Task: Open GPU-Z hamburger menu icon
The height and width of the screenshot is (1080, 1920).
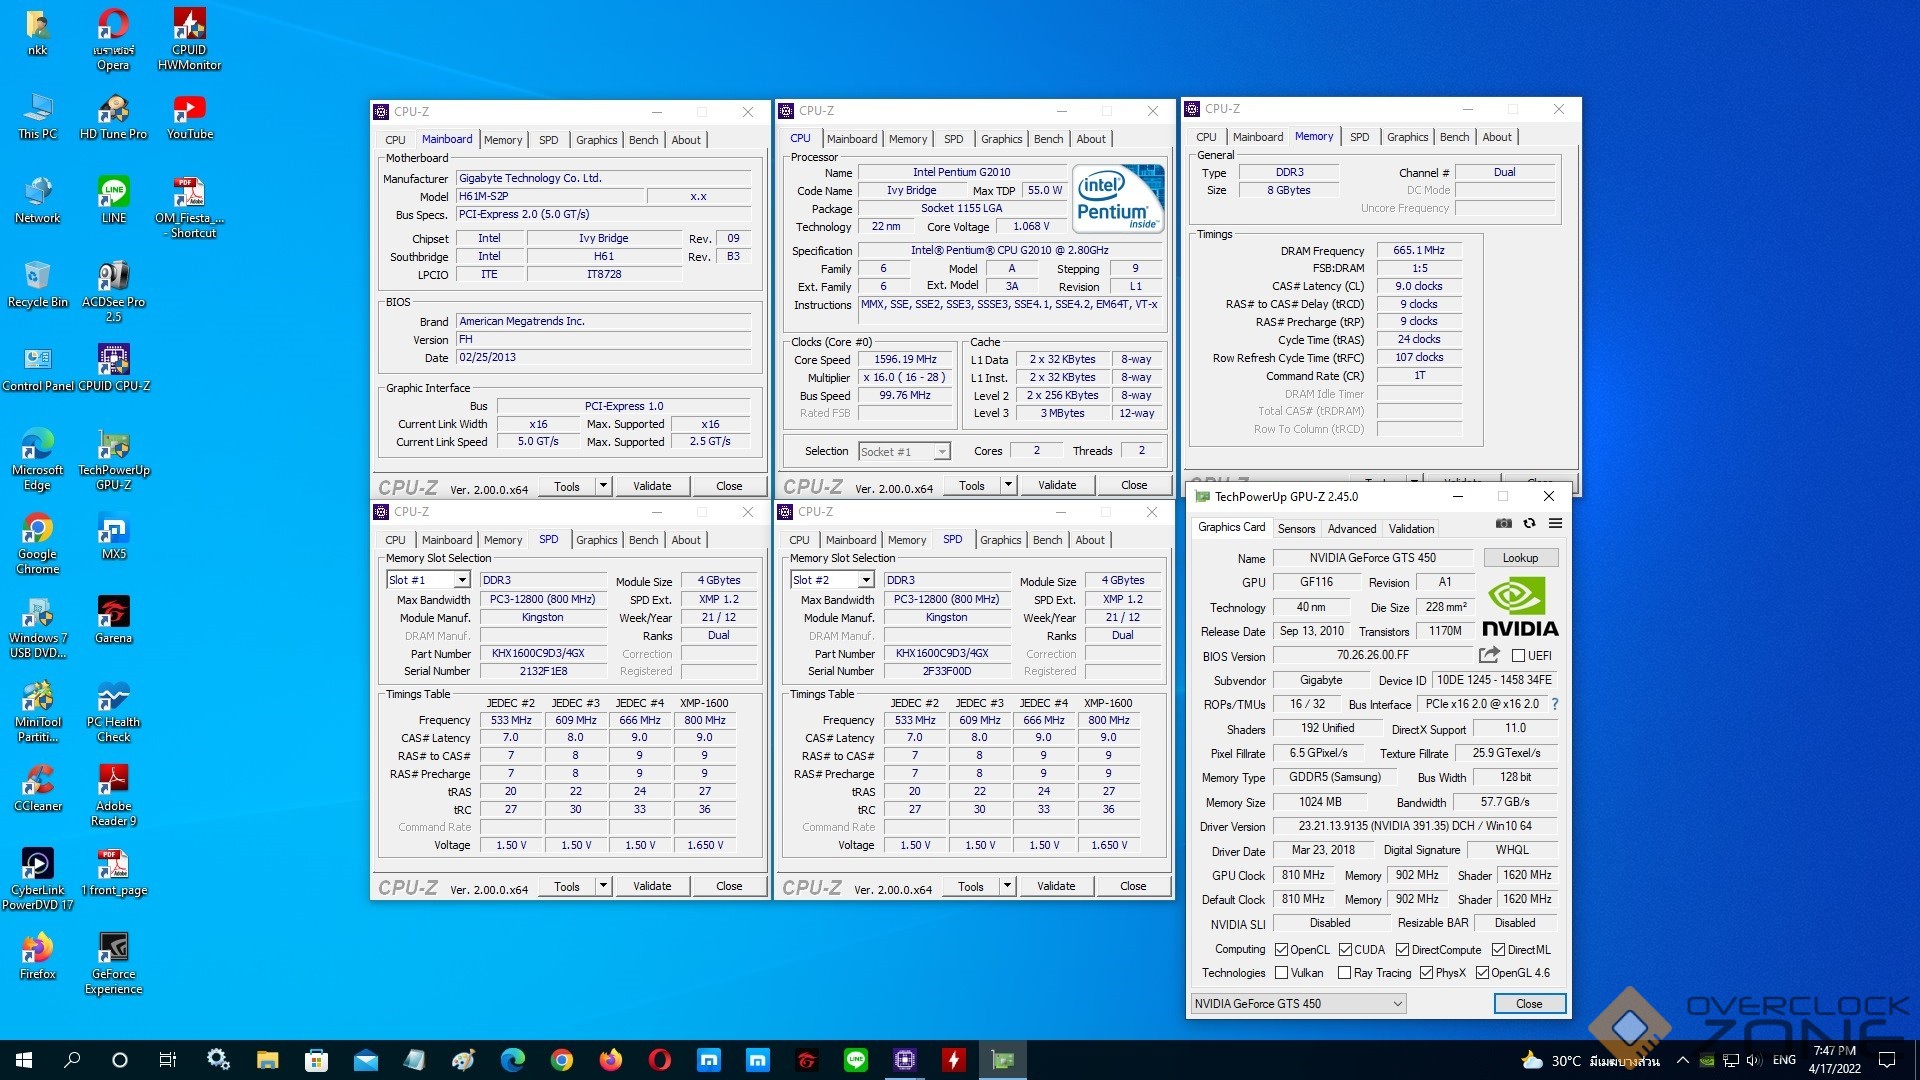Action: (x=1555, y=523)
